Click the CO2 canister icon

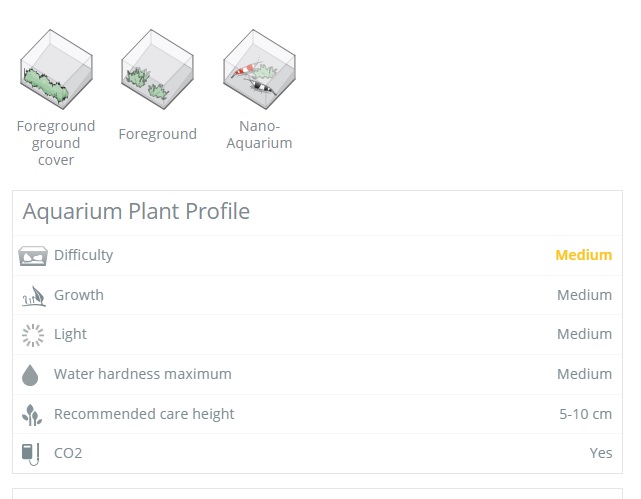32,454
